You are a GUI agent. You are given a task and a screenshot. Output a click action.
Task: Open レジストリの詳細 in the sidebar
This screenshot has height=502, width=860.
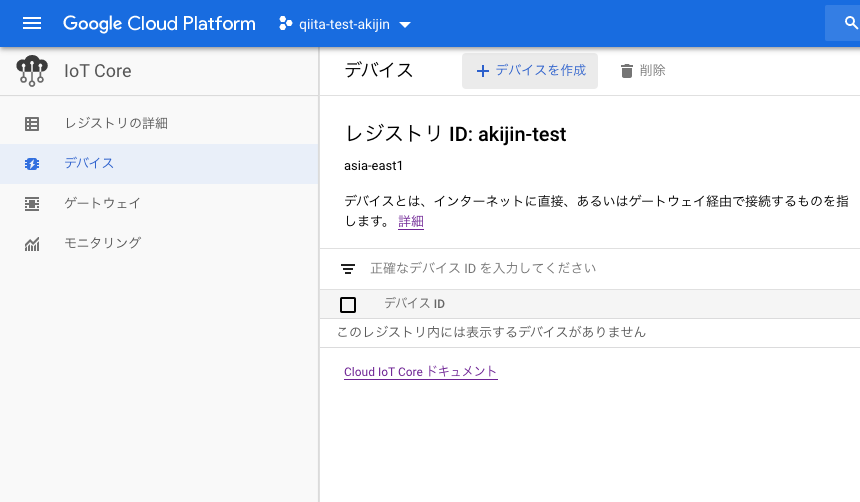pyautogui.click(x=159, y=123)
